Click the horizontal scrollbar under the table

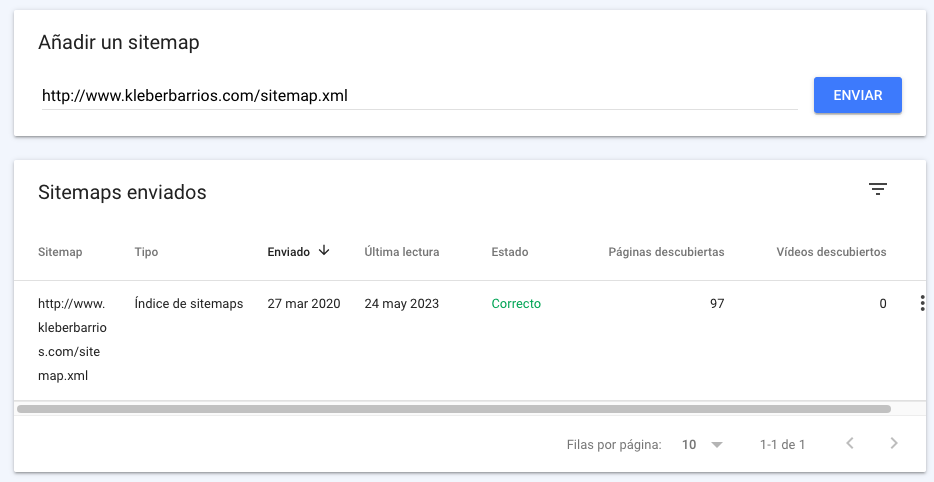pyautogui.click(x=453, y=408)
